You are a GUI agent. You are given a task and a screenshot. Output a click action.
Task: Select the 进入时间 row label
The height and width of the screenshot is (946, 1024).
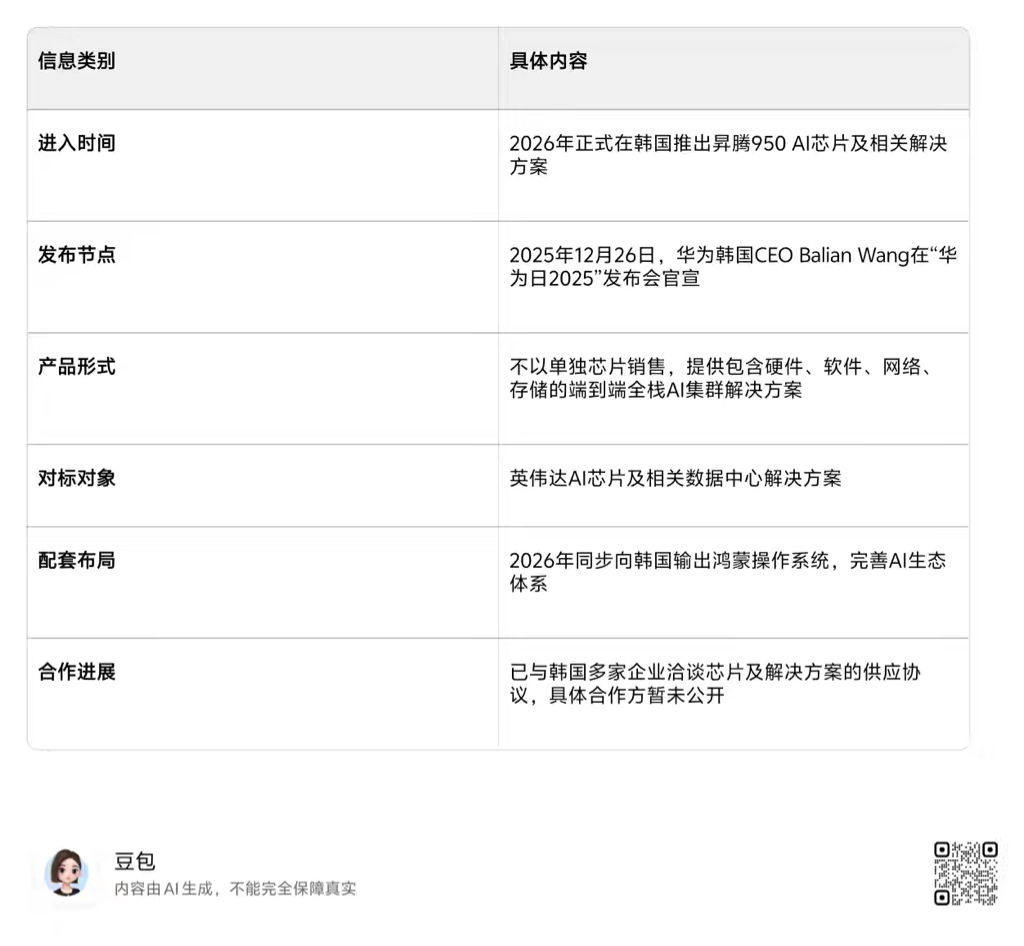pyautogui.click(x=76, y=143)
